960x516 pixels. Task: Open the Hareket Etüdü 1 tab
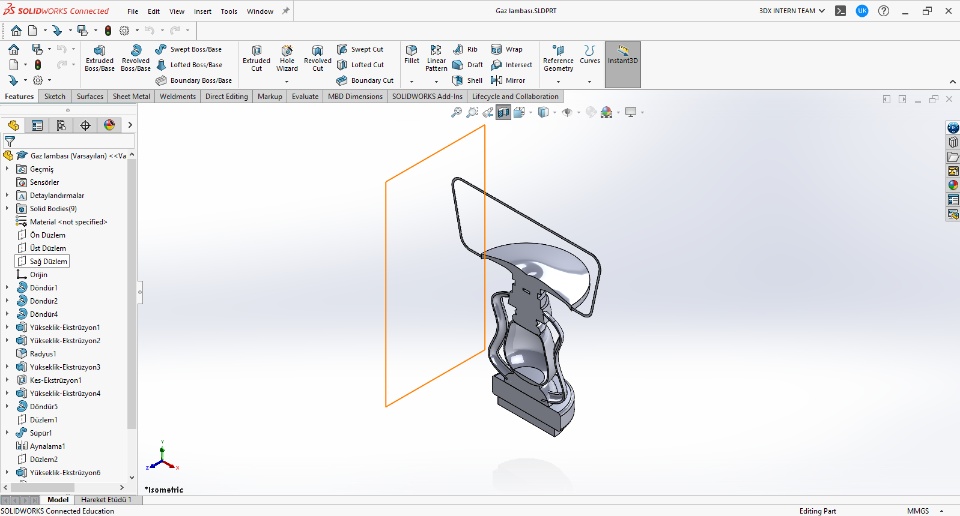tap(107, 499)
